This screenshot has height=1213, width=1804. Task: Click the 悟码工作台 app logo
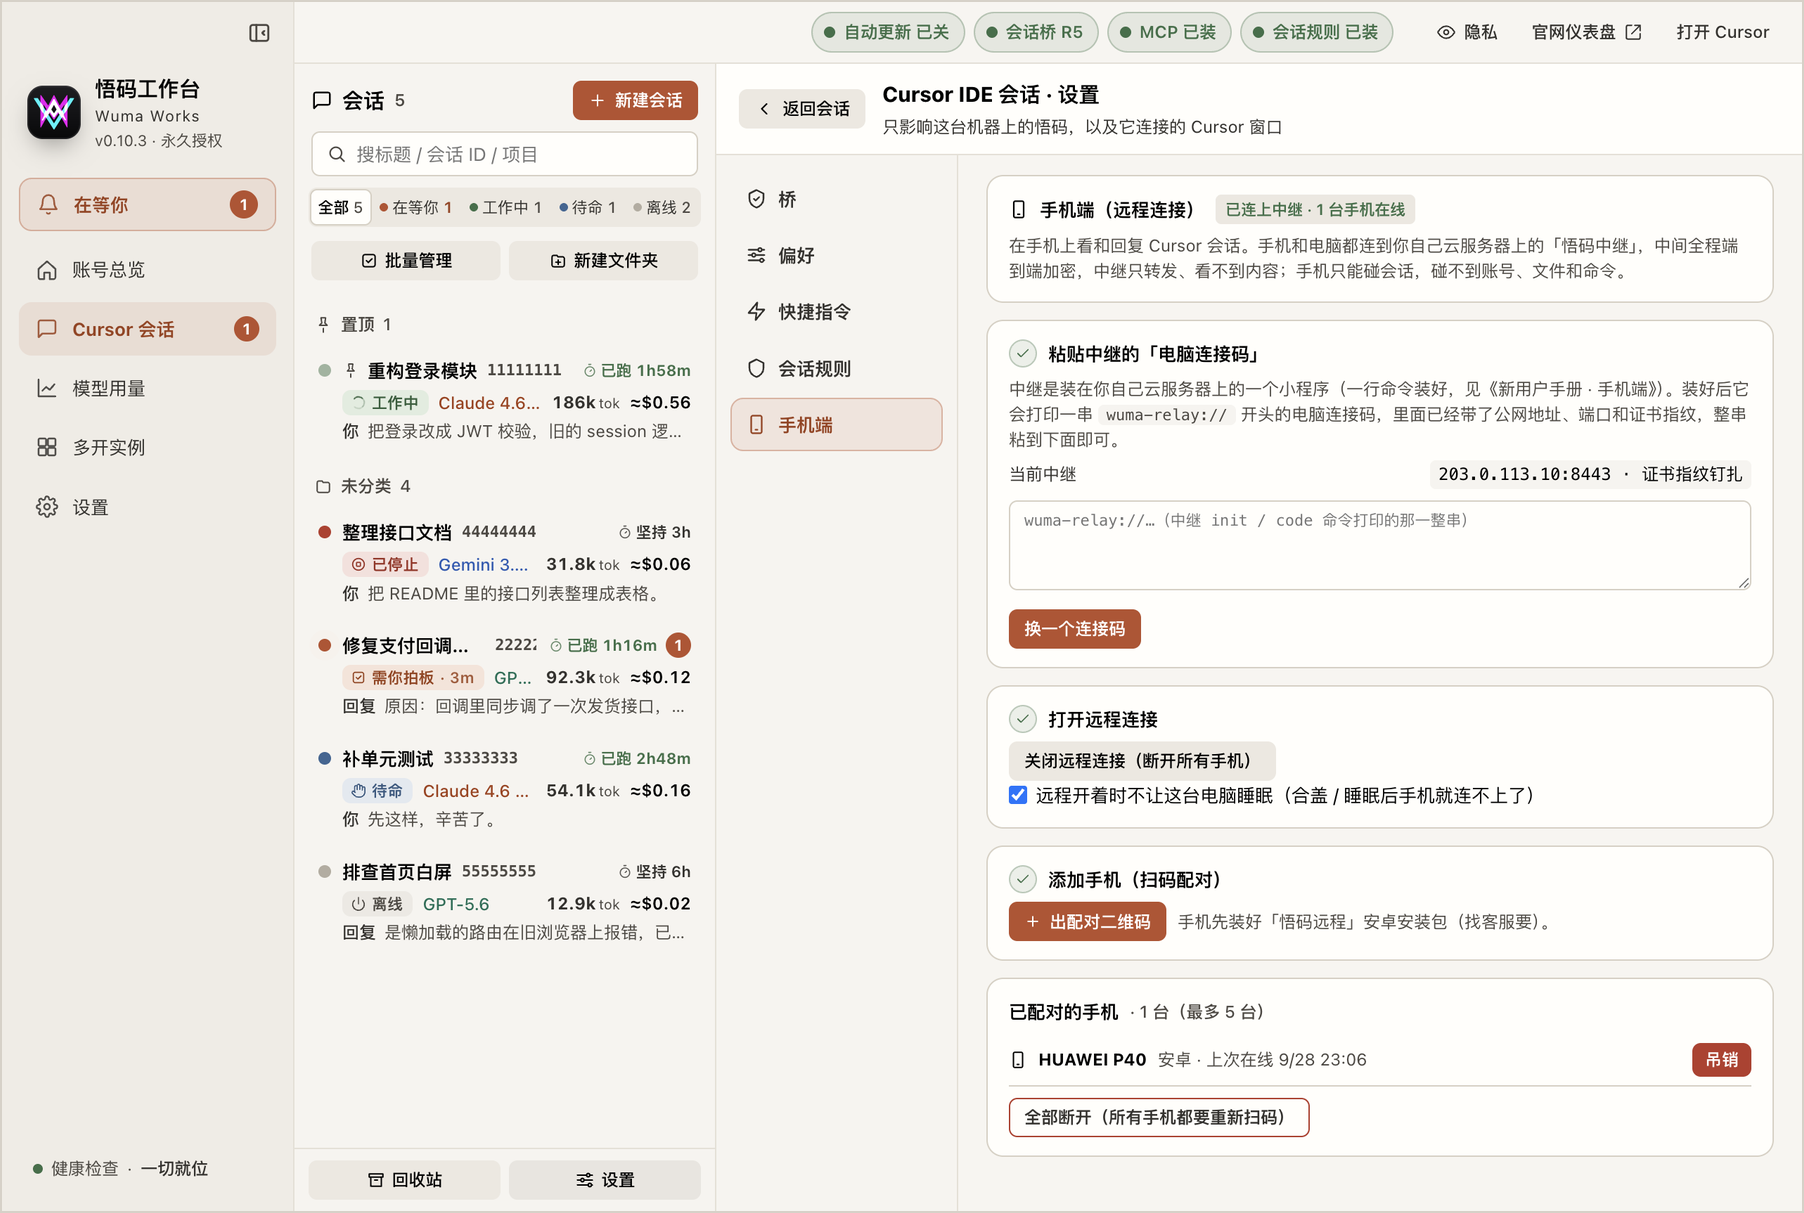coord(54,112)
